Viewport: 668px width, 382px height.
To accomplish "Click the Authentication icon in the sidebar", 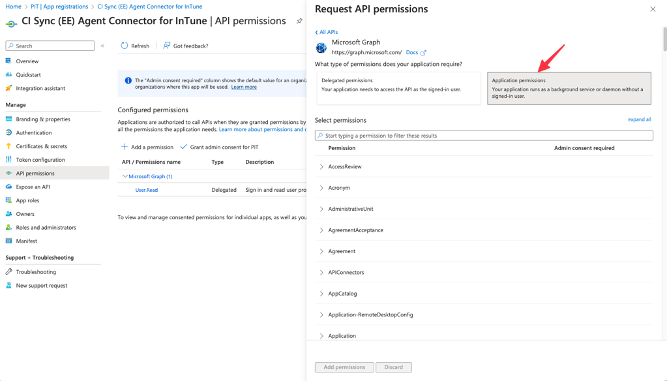I will tap(9, 132).
